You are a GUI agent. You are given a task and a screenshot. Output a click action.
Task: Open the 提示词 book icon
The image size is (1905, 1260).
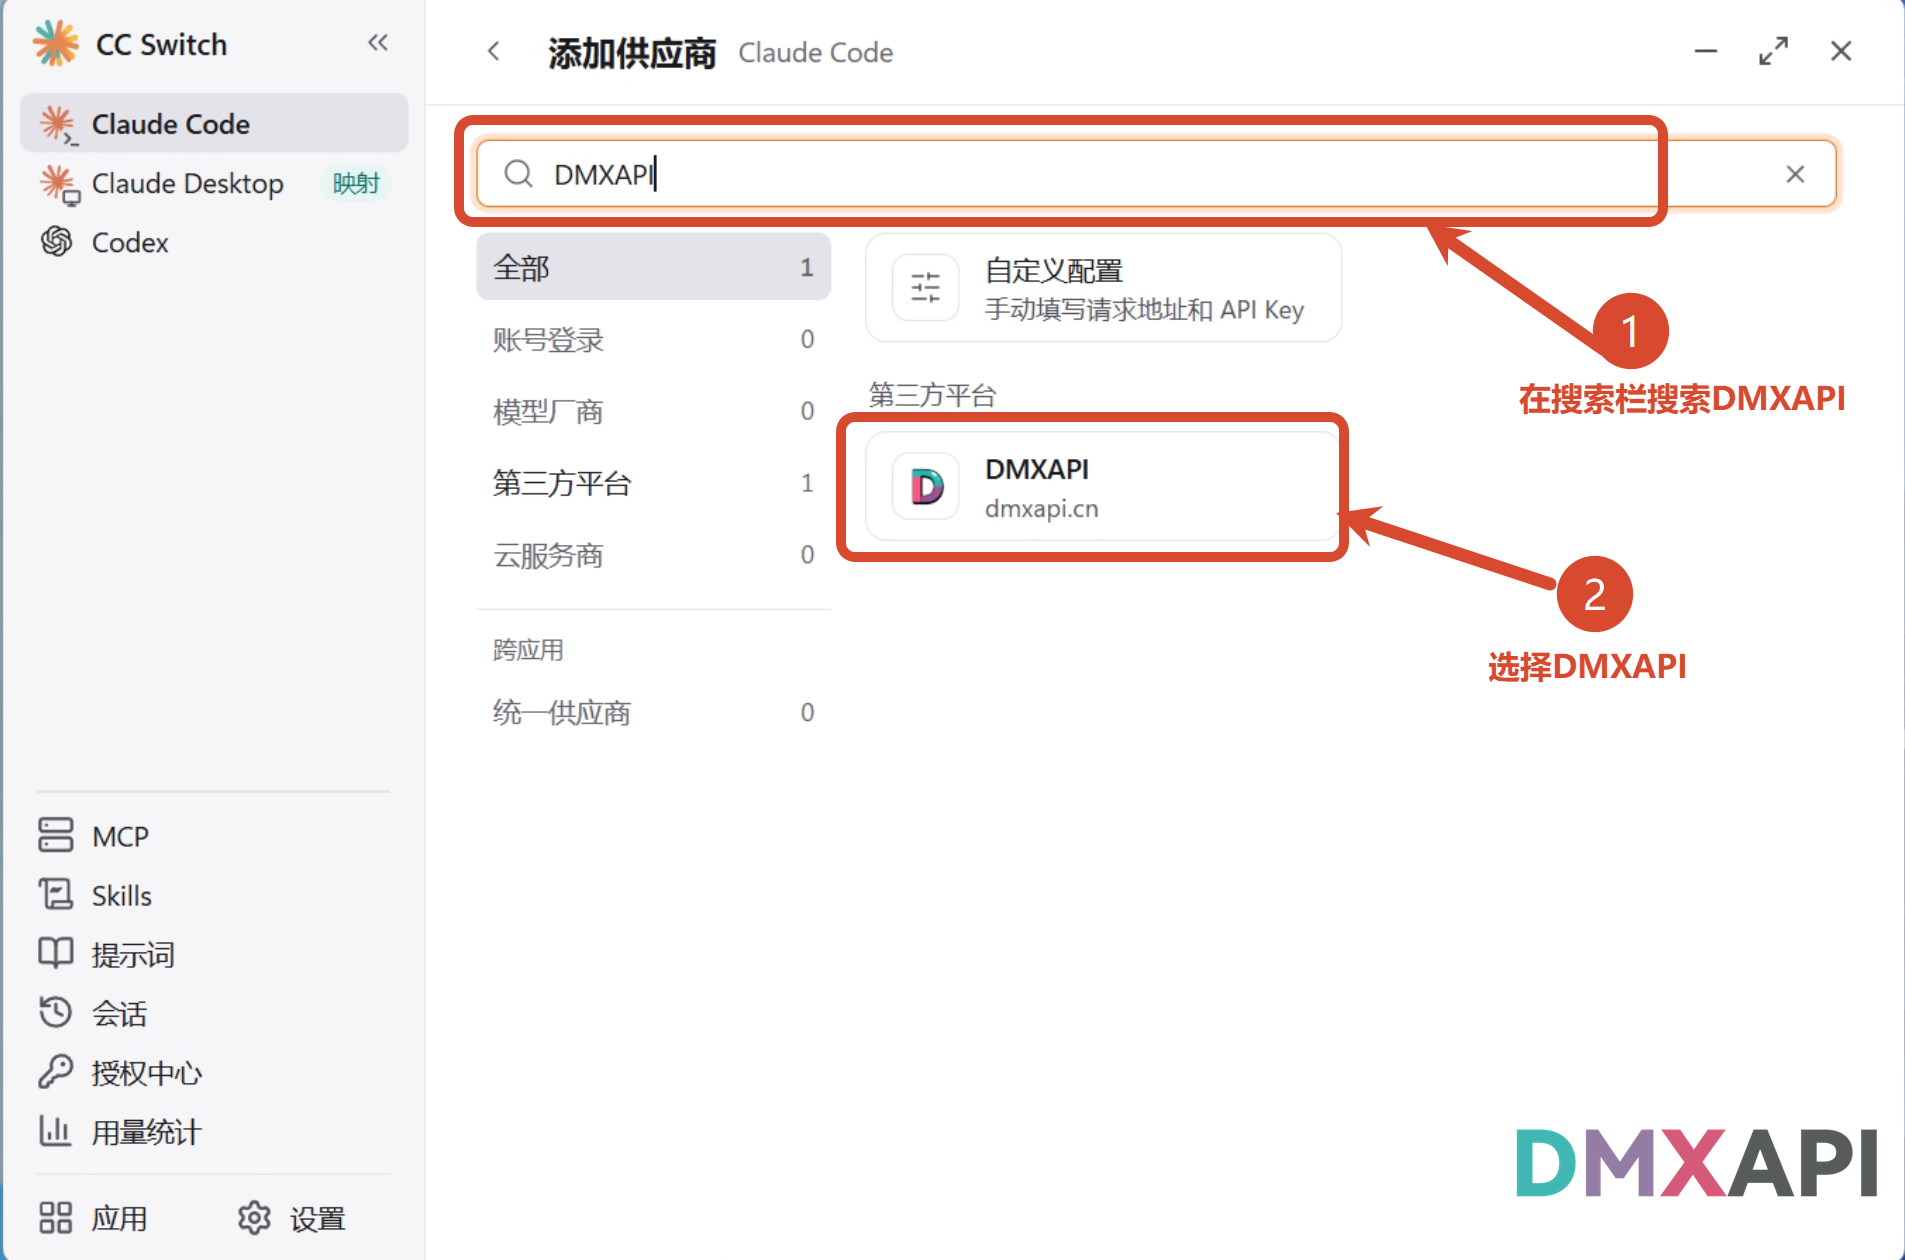[x=56, y=953]
